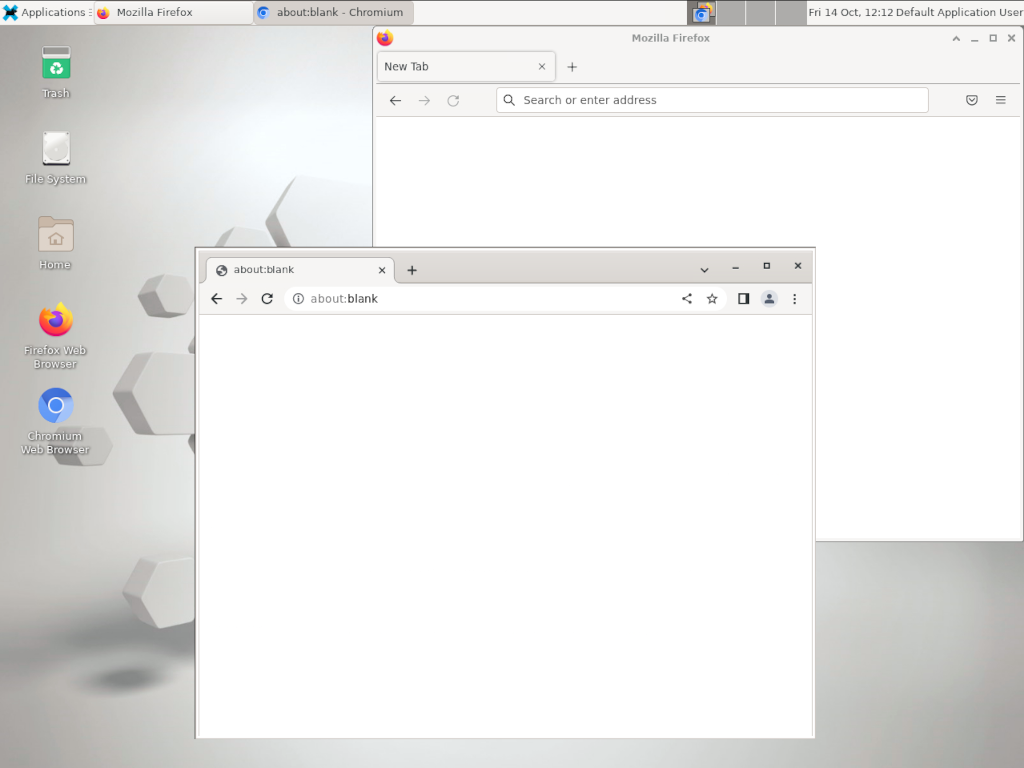Close the about:blank tab in Chromium
Image resolution: width=1024 pixels, height=768 pixels.
(382, 270)
